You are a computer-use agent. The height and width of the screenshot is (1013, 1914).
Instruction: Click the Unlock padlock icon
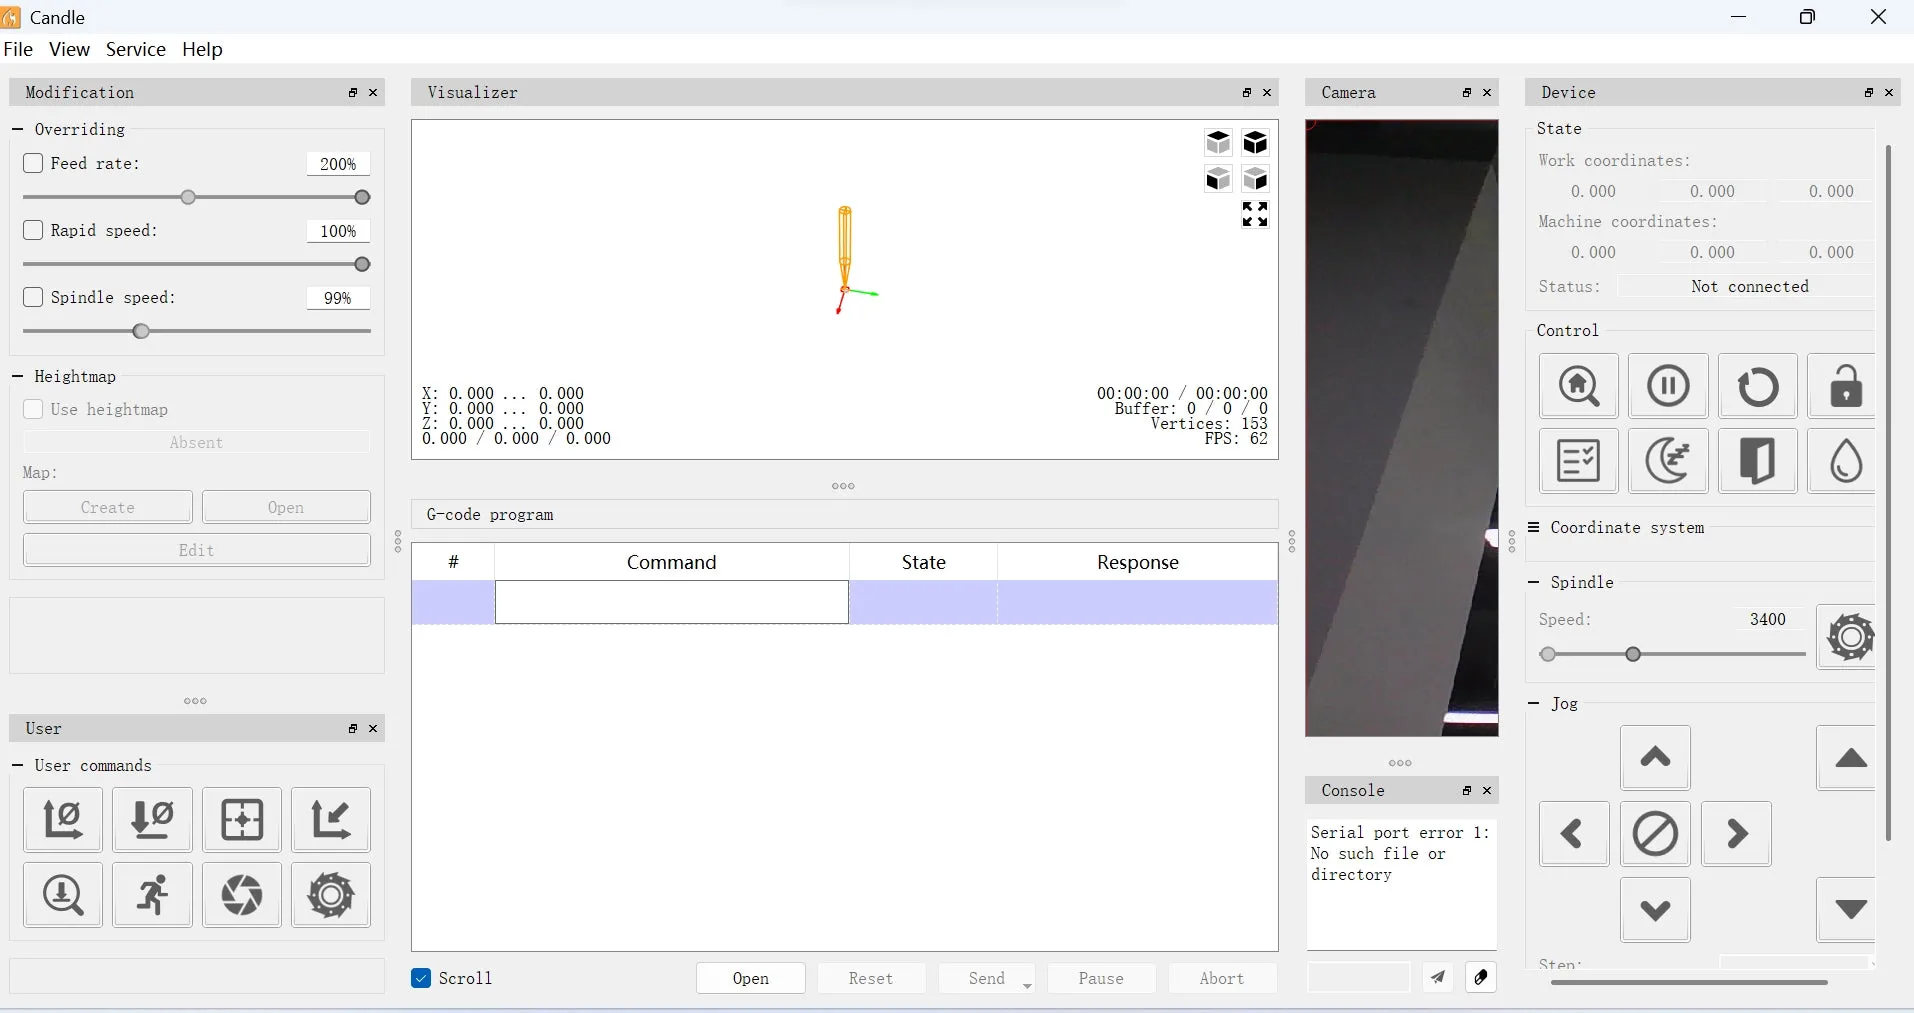(1845, 386)
